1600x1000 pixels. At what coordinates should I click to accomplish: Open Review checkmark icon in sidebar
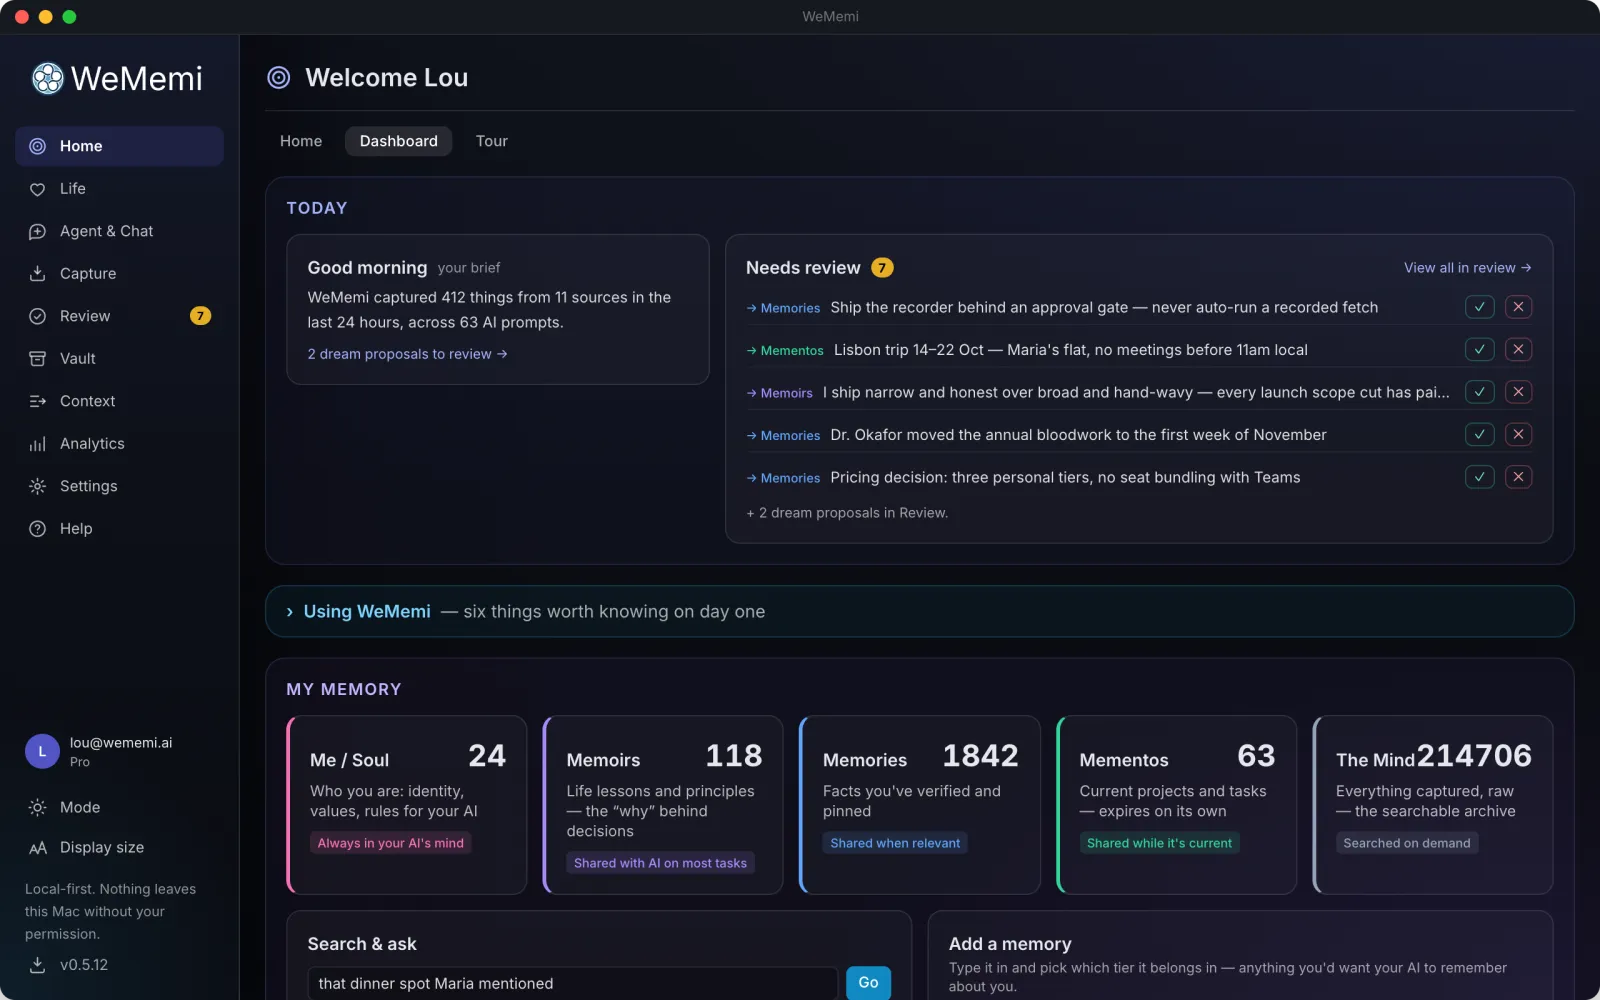(37, 316)
